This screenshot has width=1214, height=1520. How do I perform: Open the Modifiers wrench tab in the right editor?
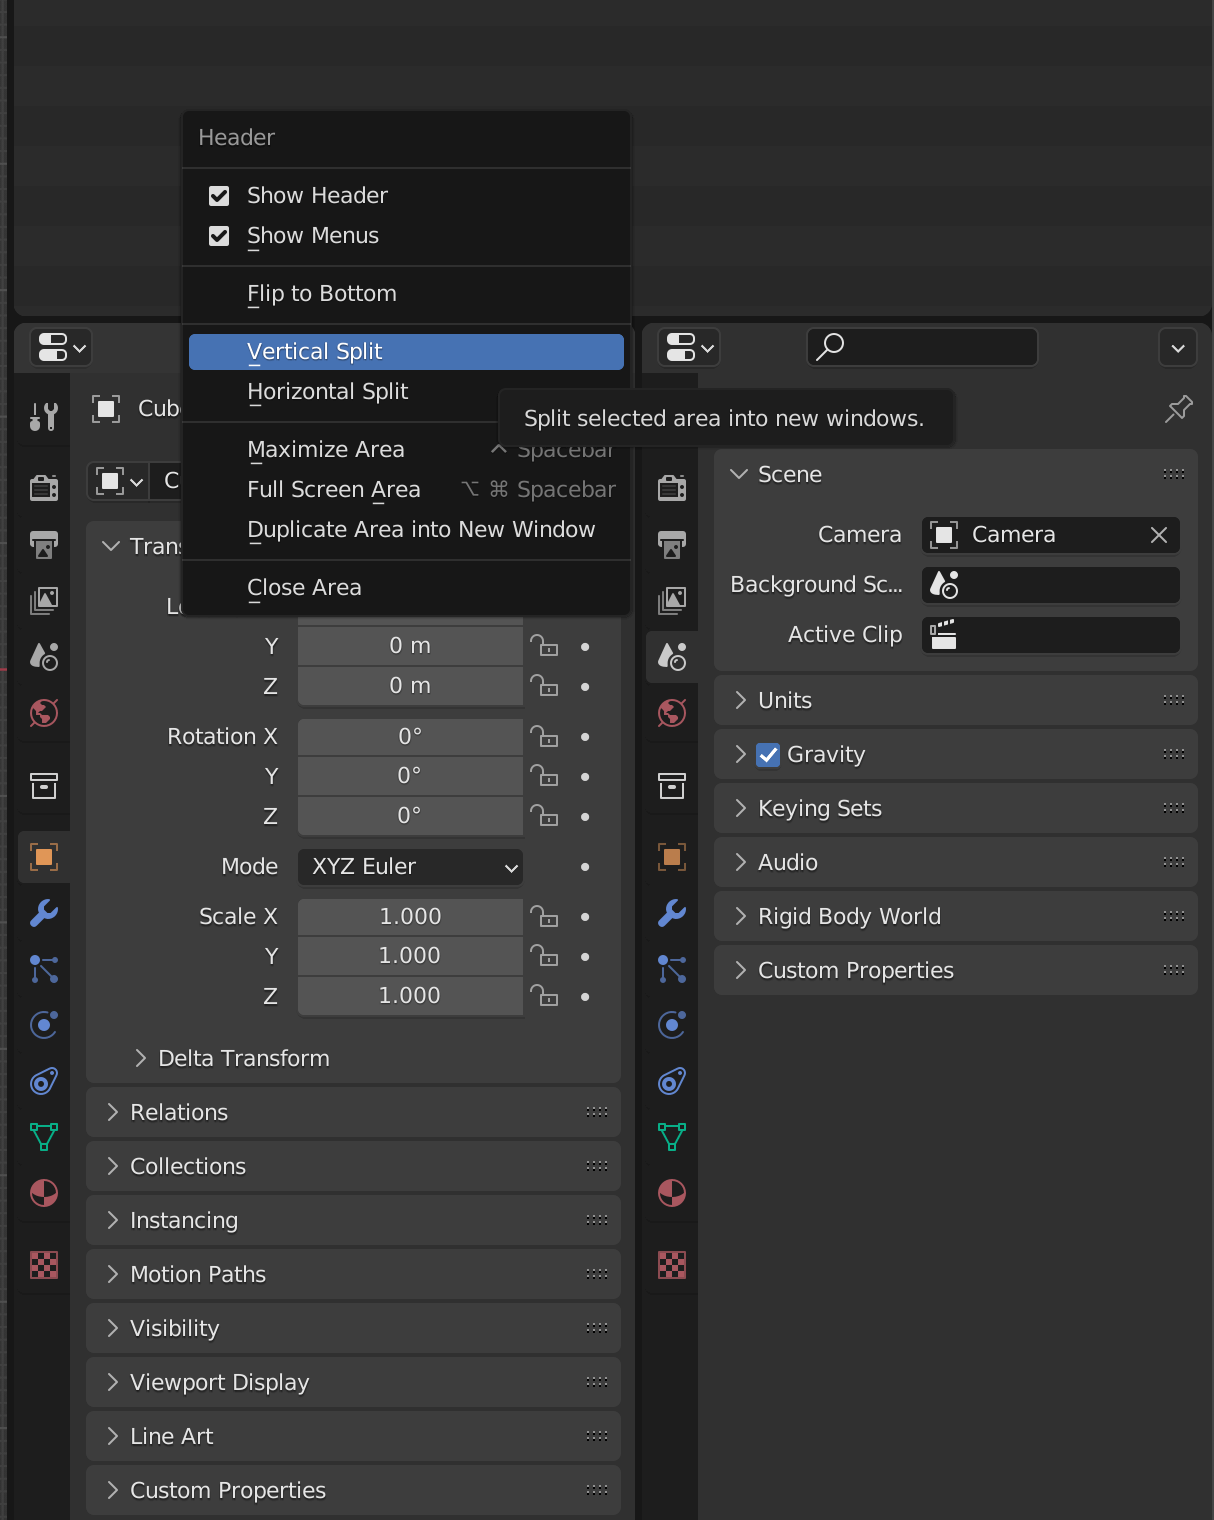[x=672, y=913]
